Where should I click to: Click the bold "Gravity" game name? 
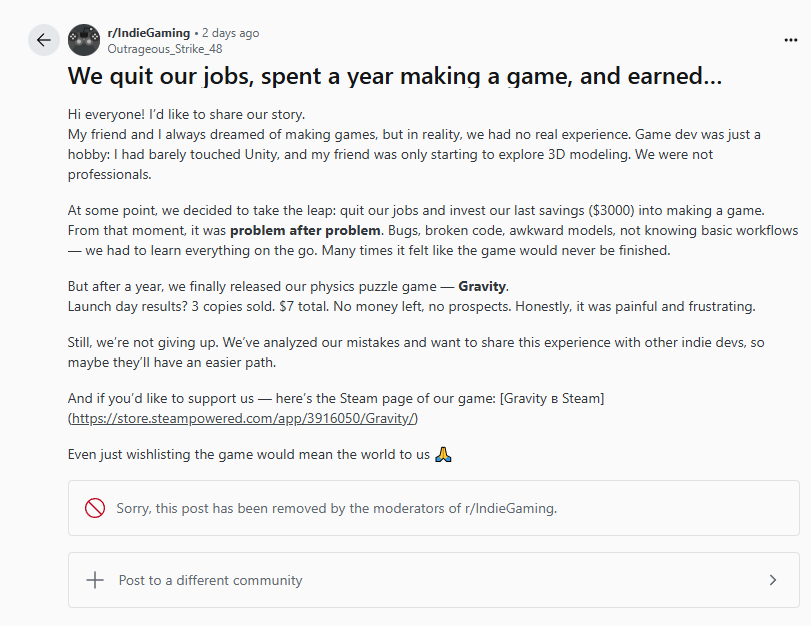482,286
